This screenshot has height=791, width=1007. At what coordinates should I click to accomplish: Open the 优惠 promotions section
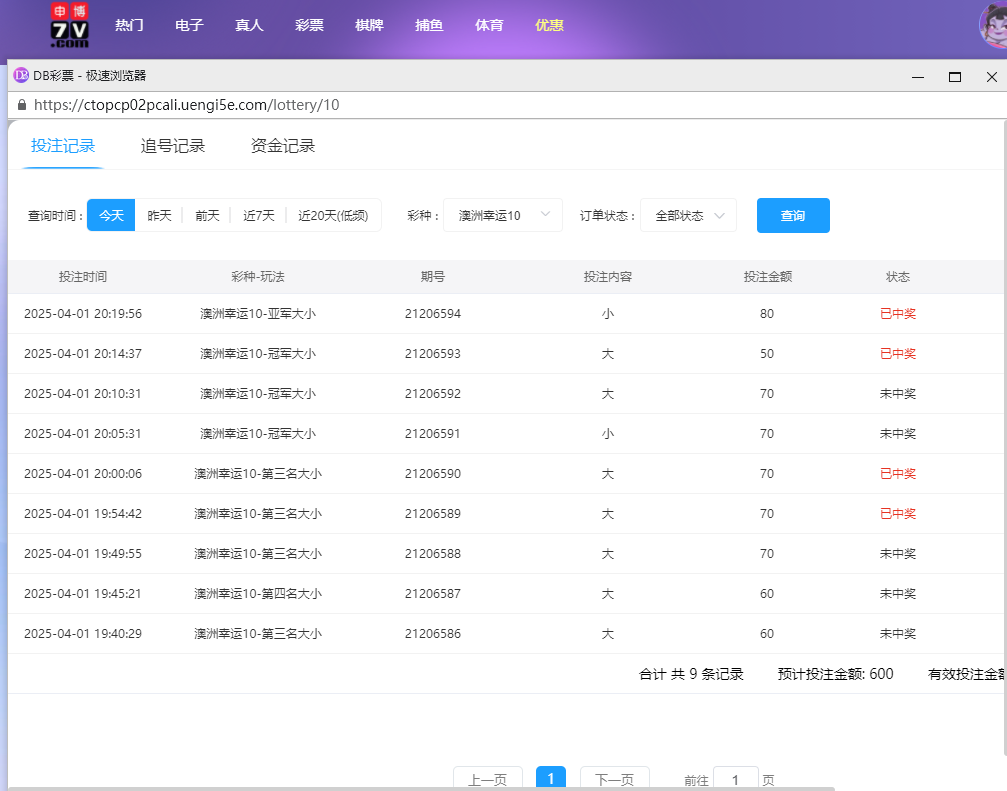point(549,25)
